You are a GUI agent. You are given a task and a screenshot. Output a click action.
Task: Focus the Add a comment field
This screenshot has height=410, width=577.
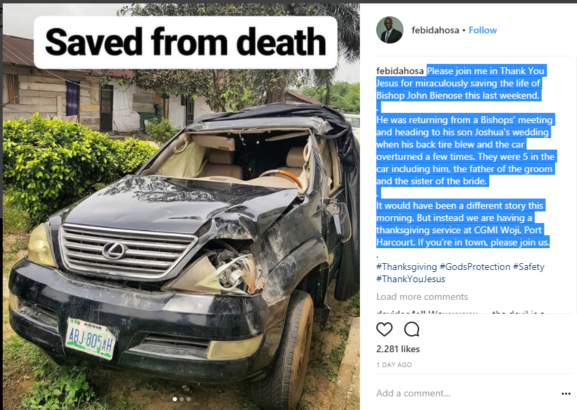point(466,393)
